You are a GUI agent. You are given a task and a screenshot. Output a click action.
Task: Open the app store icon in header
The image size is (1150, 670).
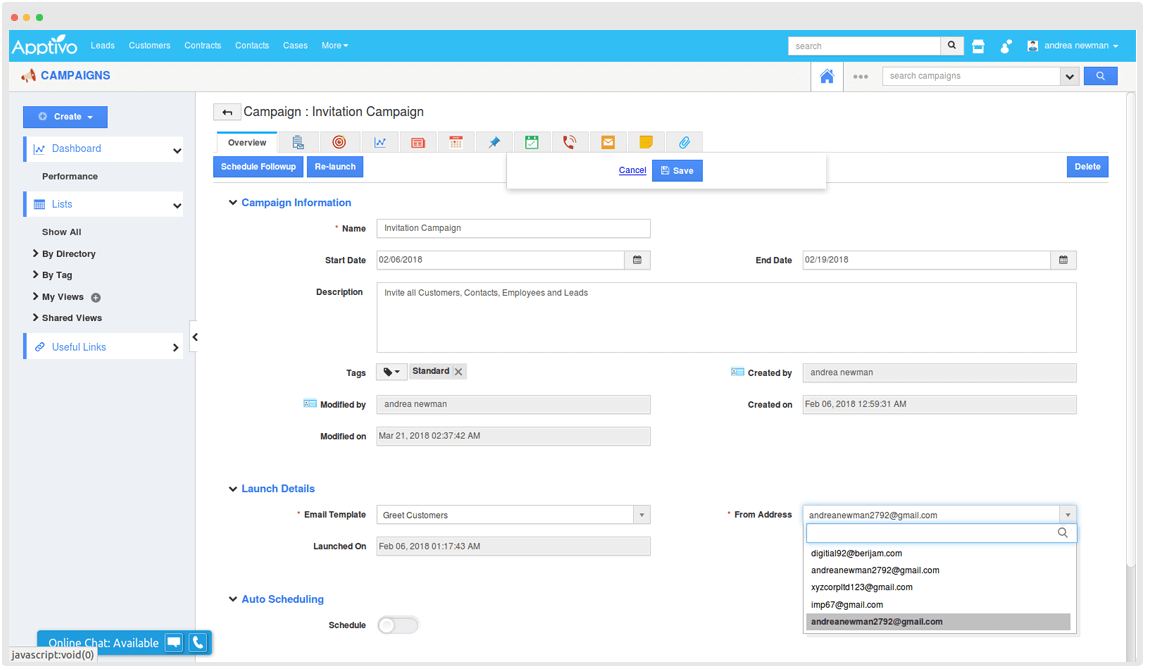point(978,46)
